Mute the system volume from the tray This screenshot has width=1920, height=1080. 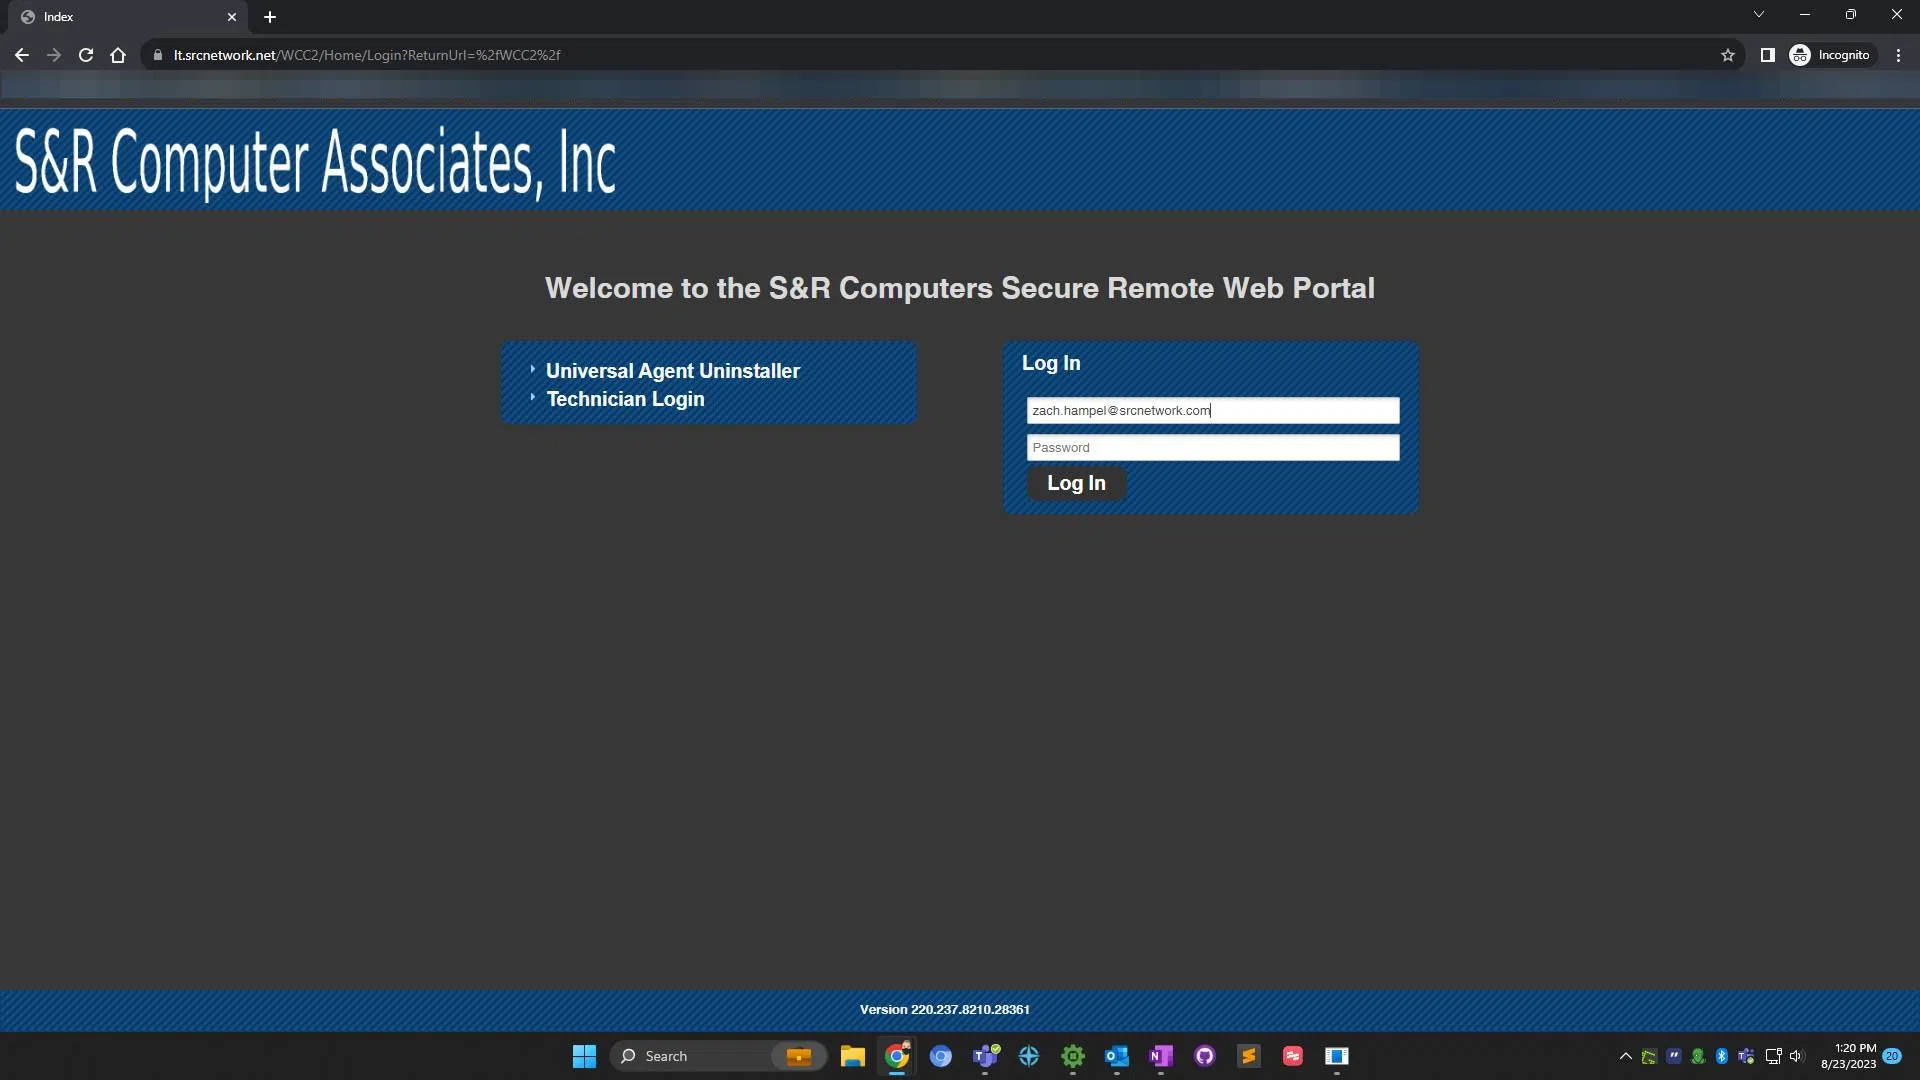(x=1797, y=1056)
